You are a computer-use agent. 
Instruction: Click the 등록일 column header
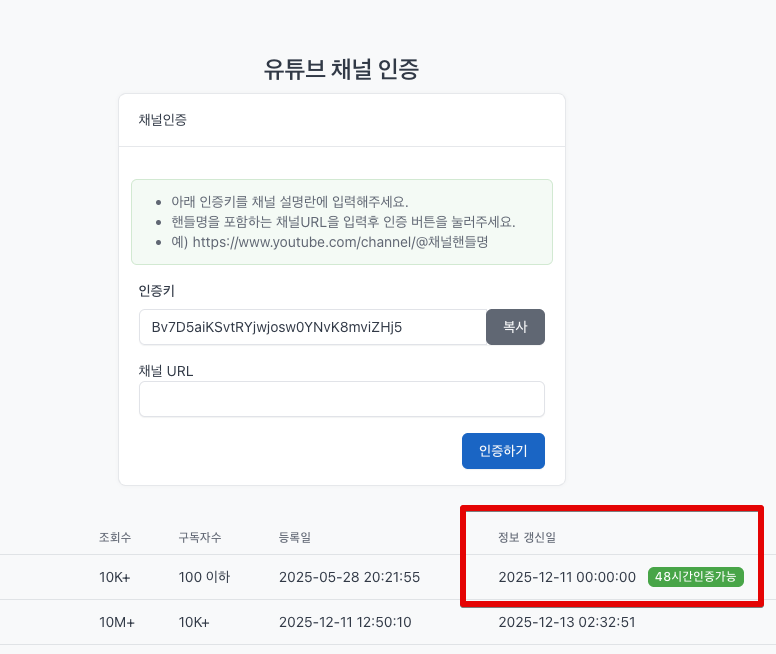point(294,538)
